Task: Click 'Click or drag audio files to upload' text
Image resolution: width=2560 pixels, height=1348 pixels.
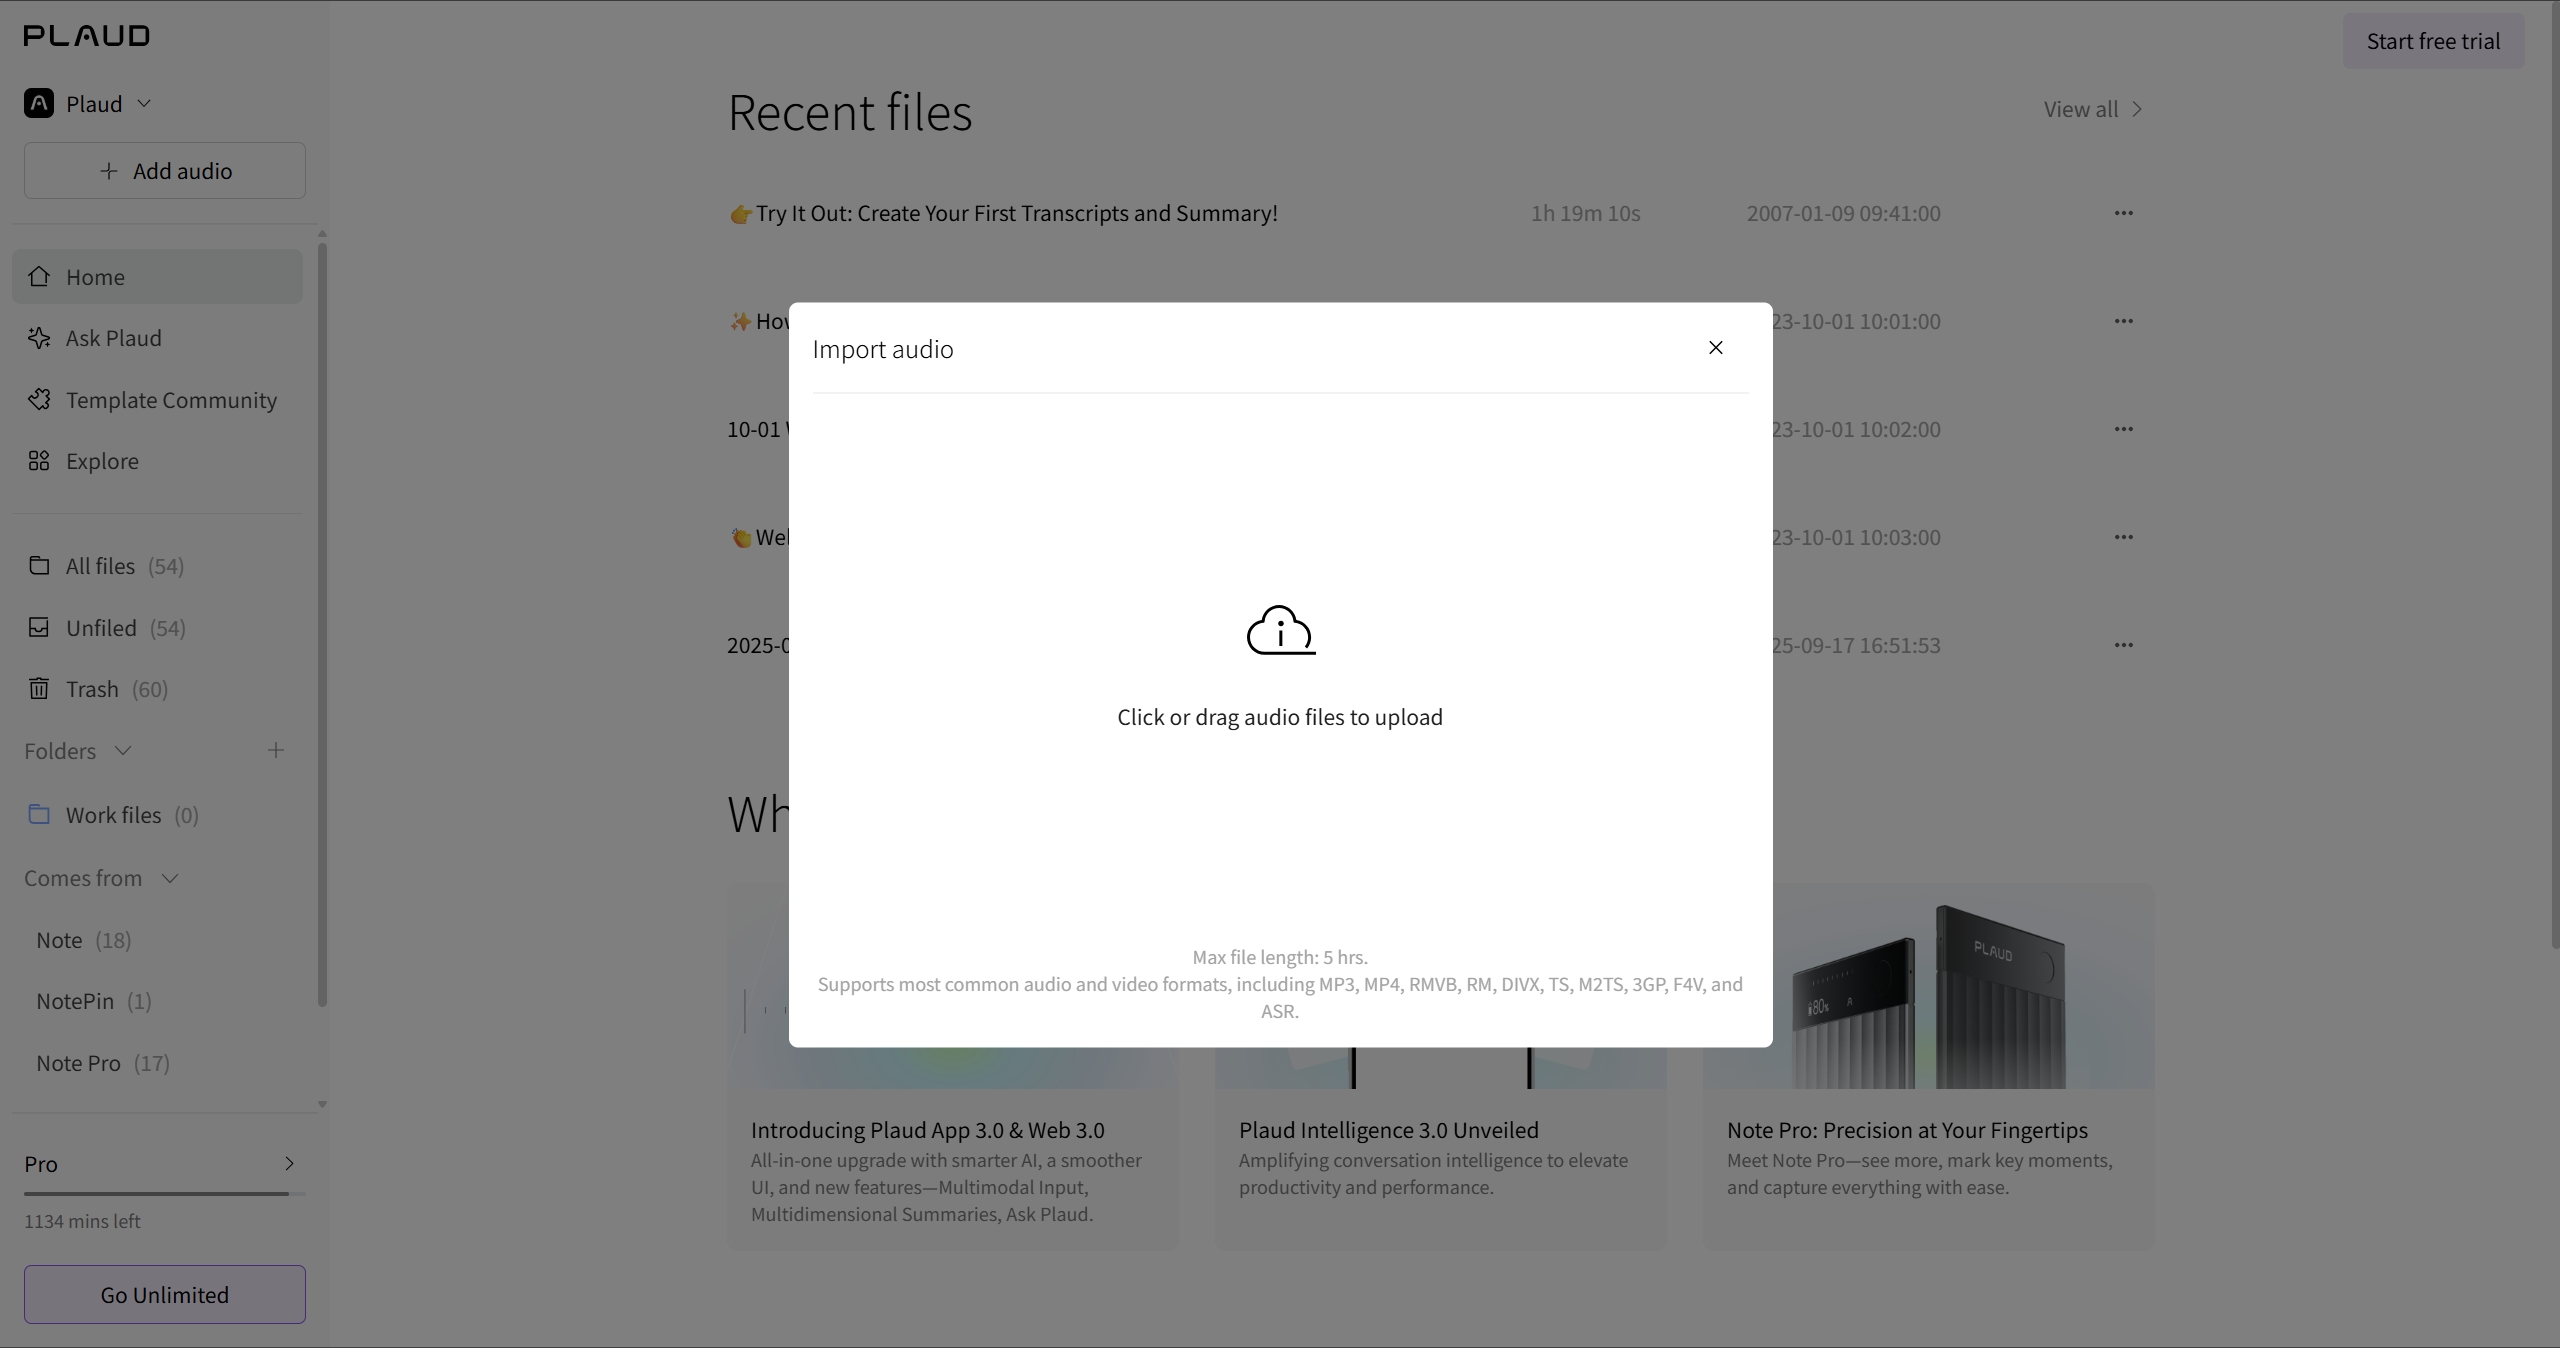Action: pyautogui.click(x=1280, y=717)
